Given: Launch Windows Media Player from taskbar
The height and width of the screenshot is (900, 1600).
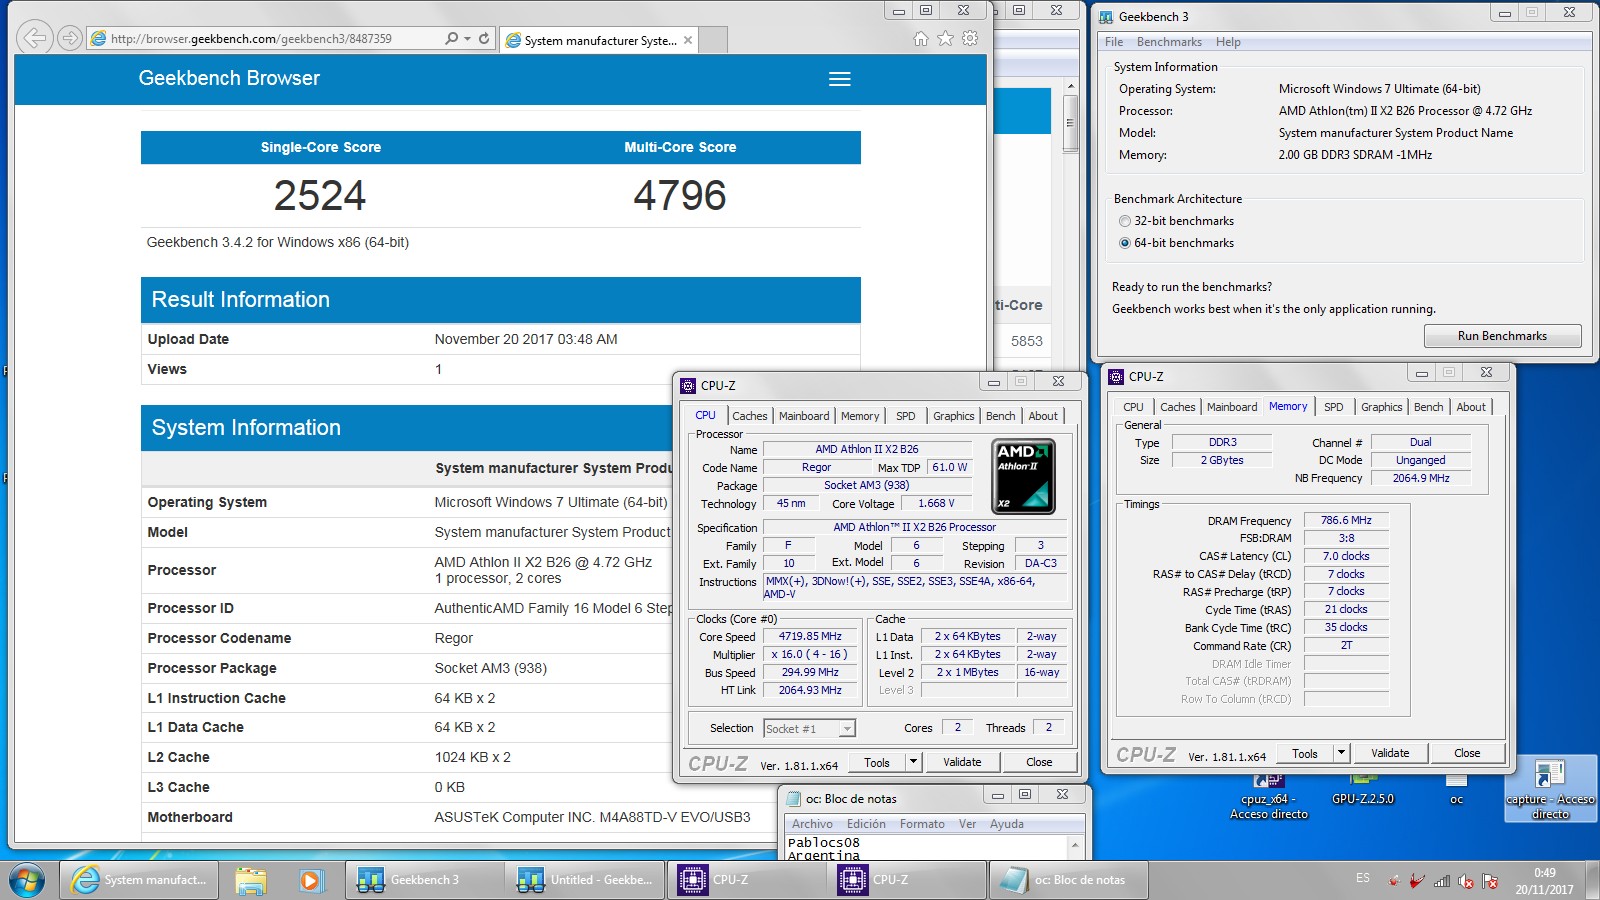Looking at the screenshot, I should pyautogui.click(x=310, y=880).
